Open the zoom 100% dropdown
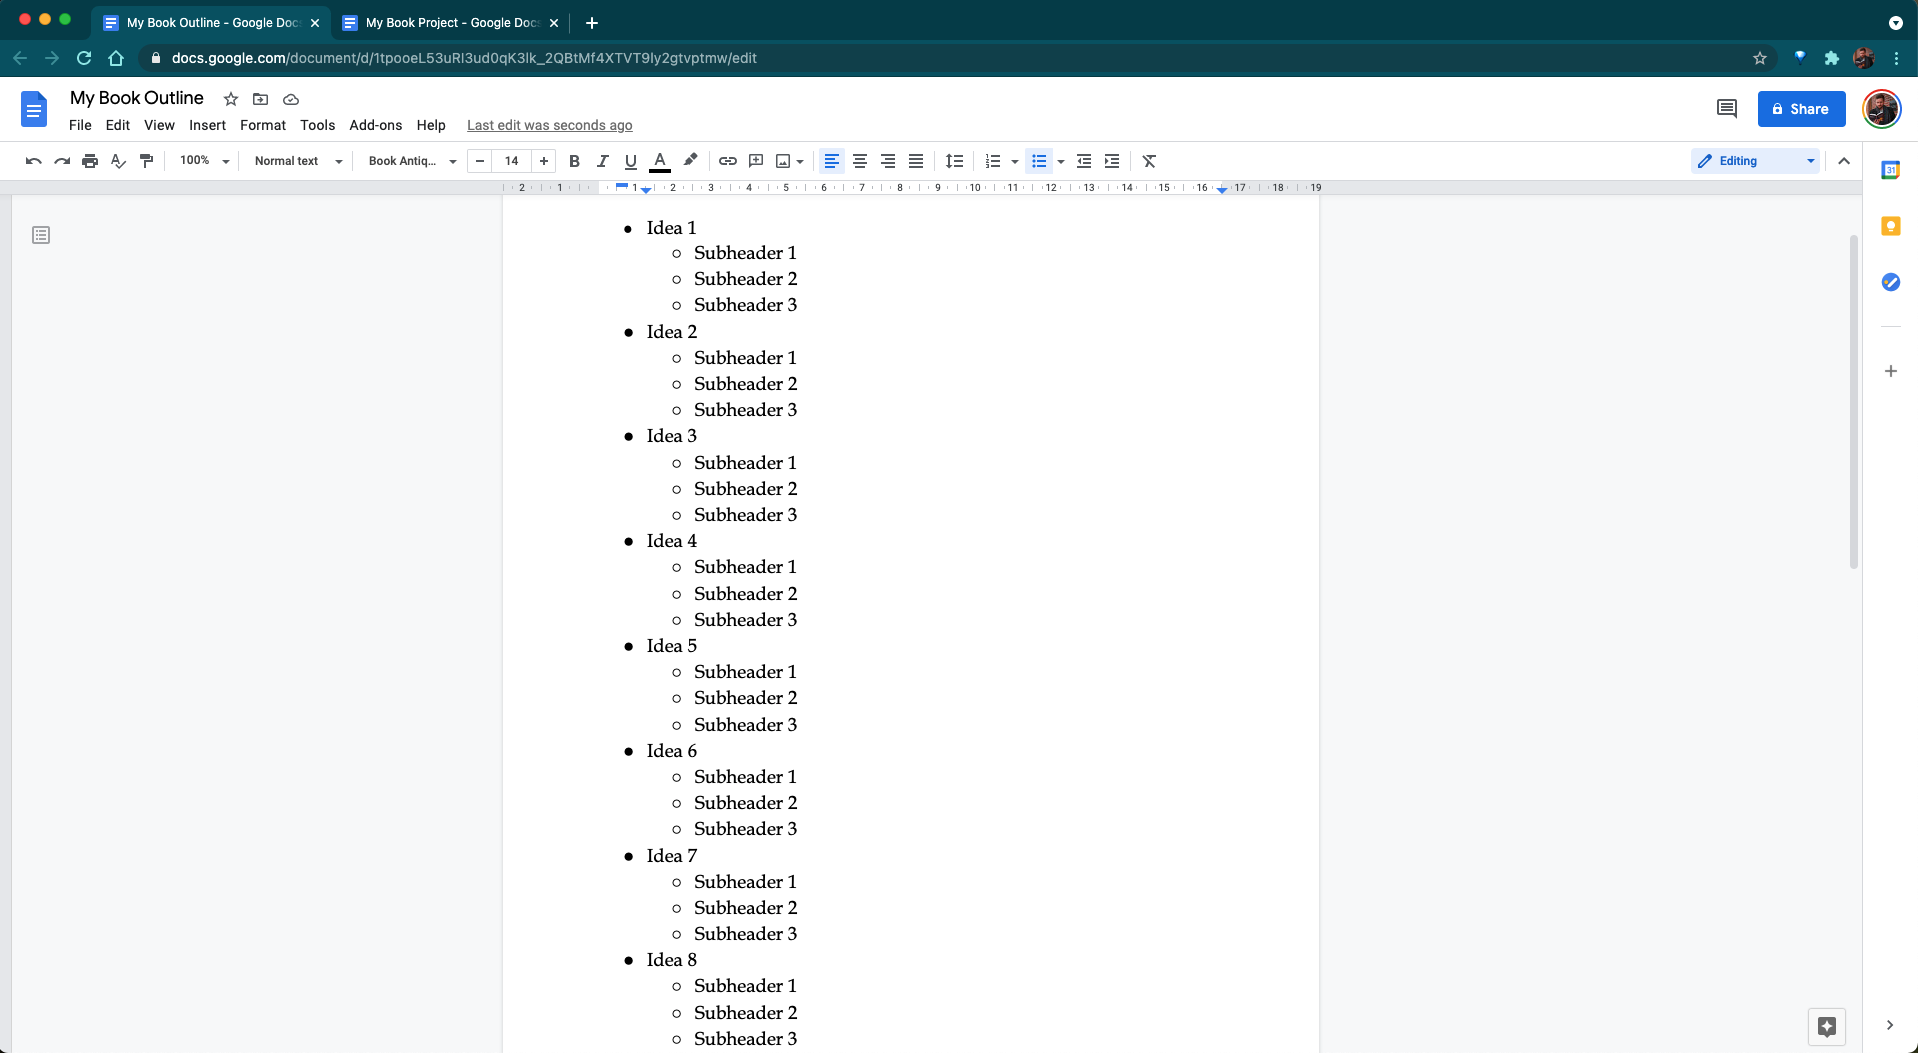 coord(204,161)
